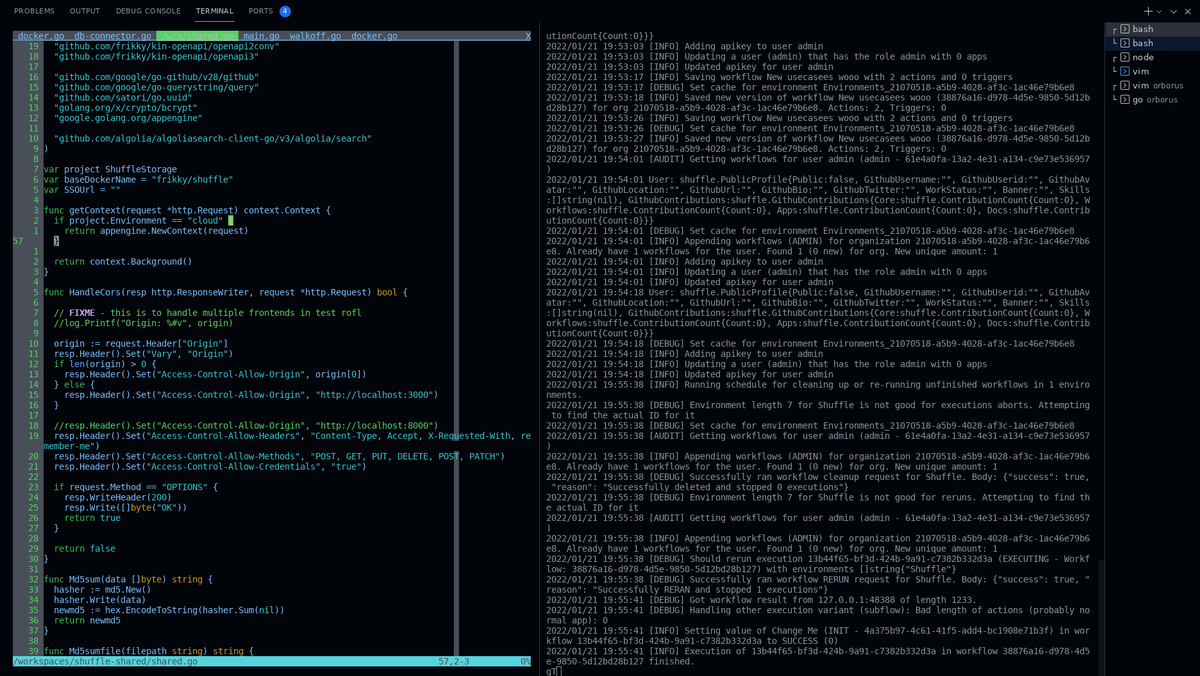
Task: Open launch profile dropdown beside plus icon
Action: tap(1158, 11)
